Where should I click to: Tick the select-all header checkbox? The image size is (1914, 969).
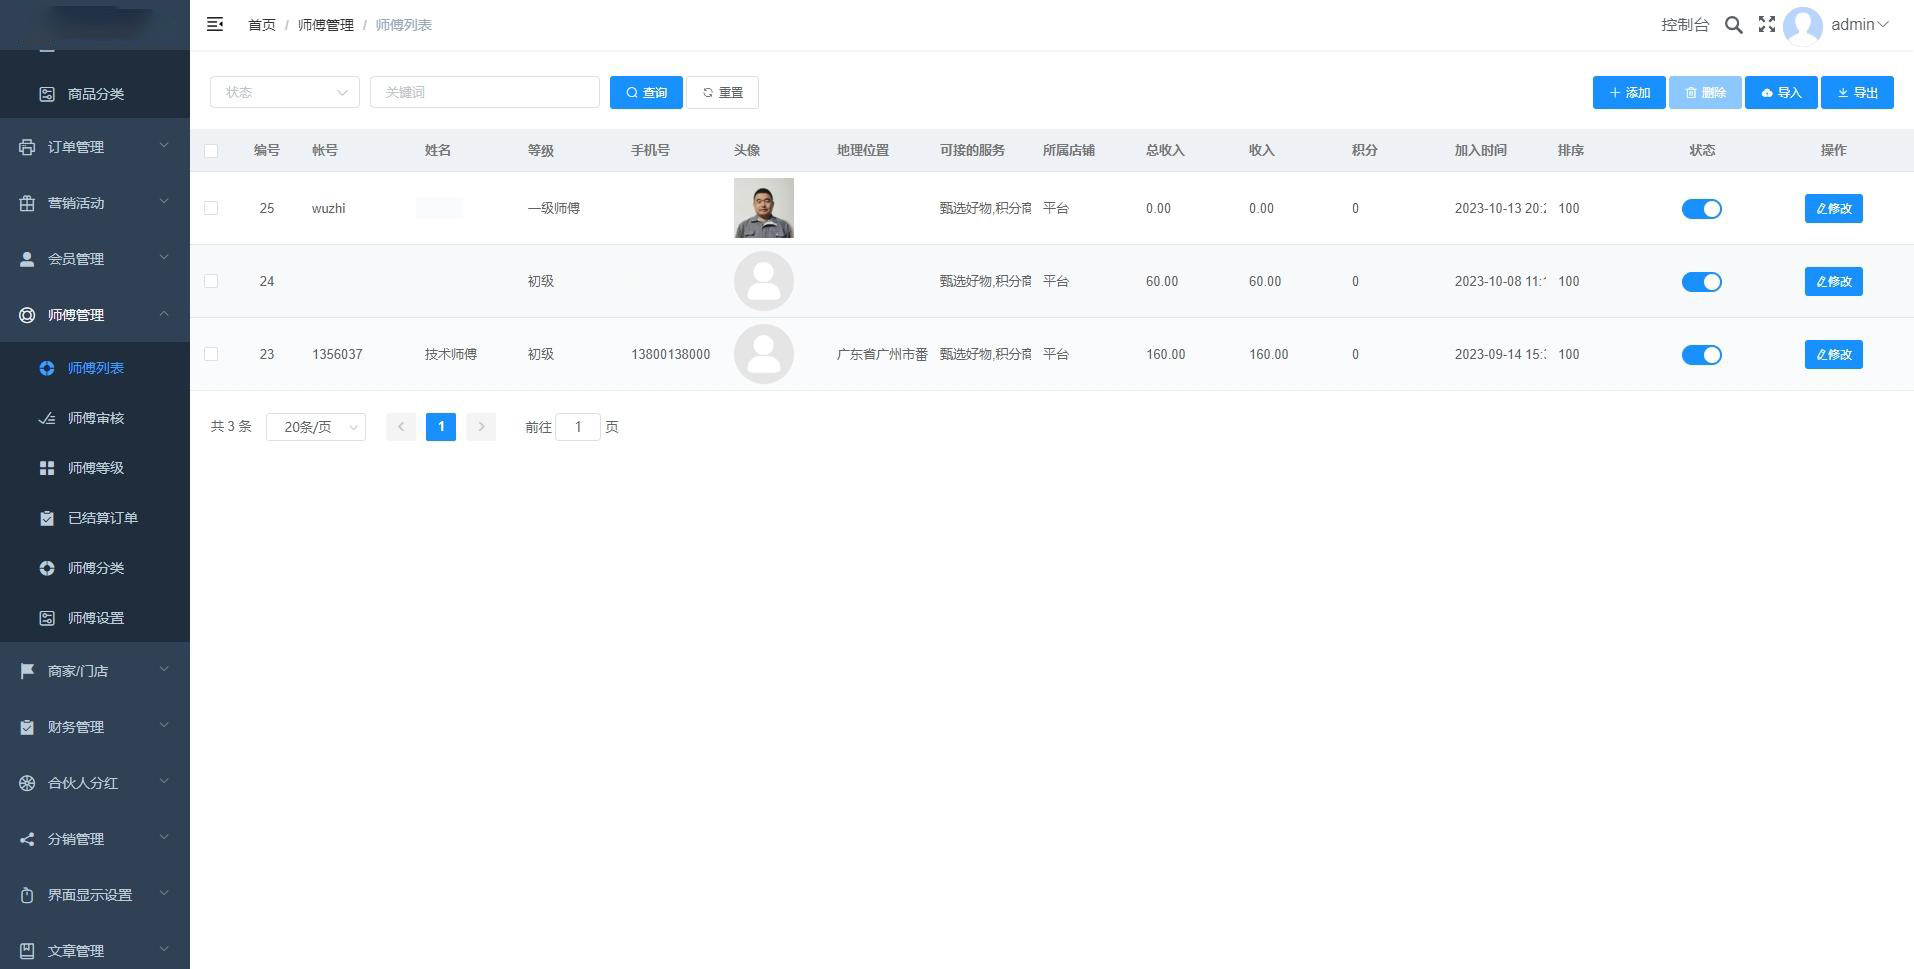tap(211, 151)
